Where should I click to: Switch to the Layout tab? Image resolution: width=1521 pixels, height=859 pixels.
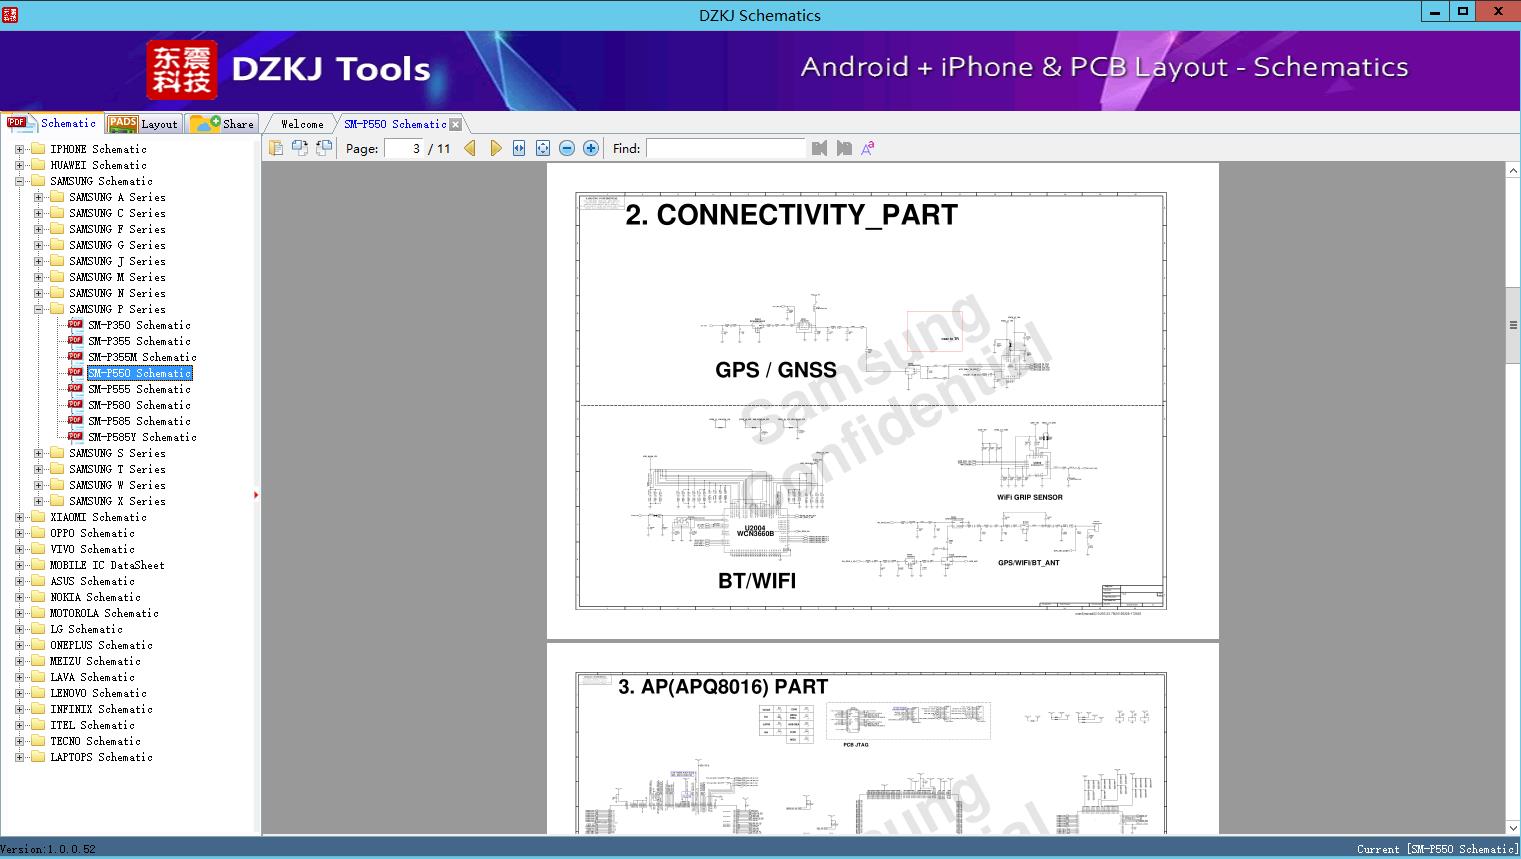pyautogui.click(x=143, y=124)
